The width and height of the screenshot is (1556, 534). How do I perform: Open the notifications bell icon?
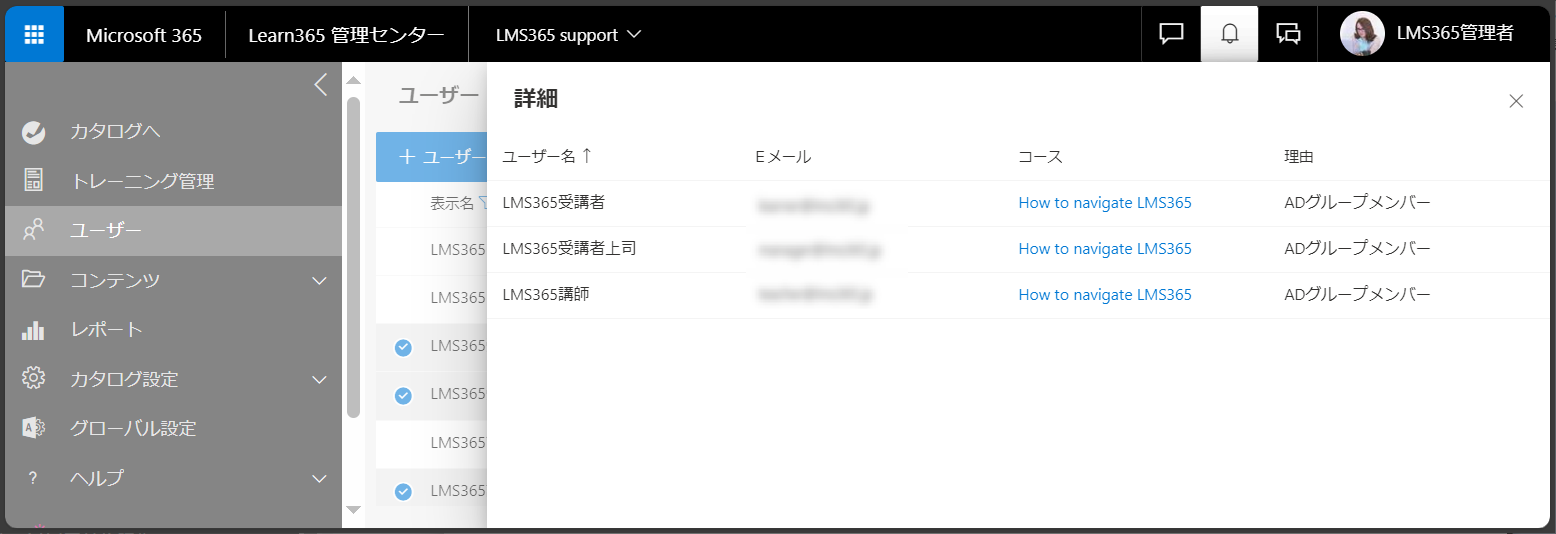coord(1230,34)
